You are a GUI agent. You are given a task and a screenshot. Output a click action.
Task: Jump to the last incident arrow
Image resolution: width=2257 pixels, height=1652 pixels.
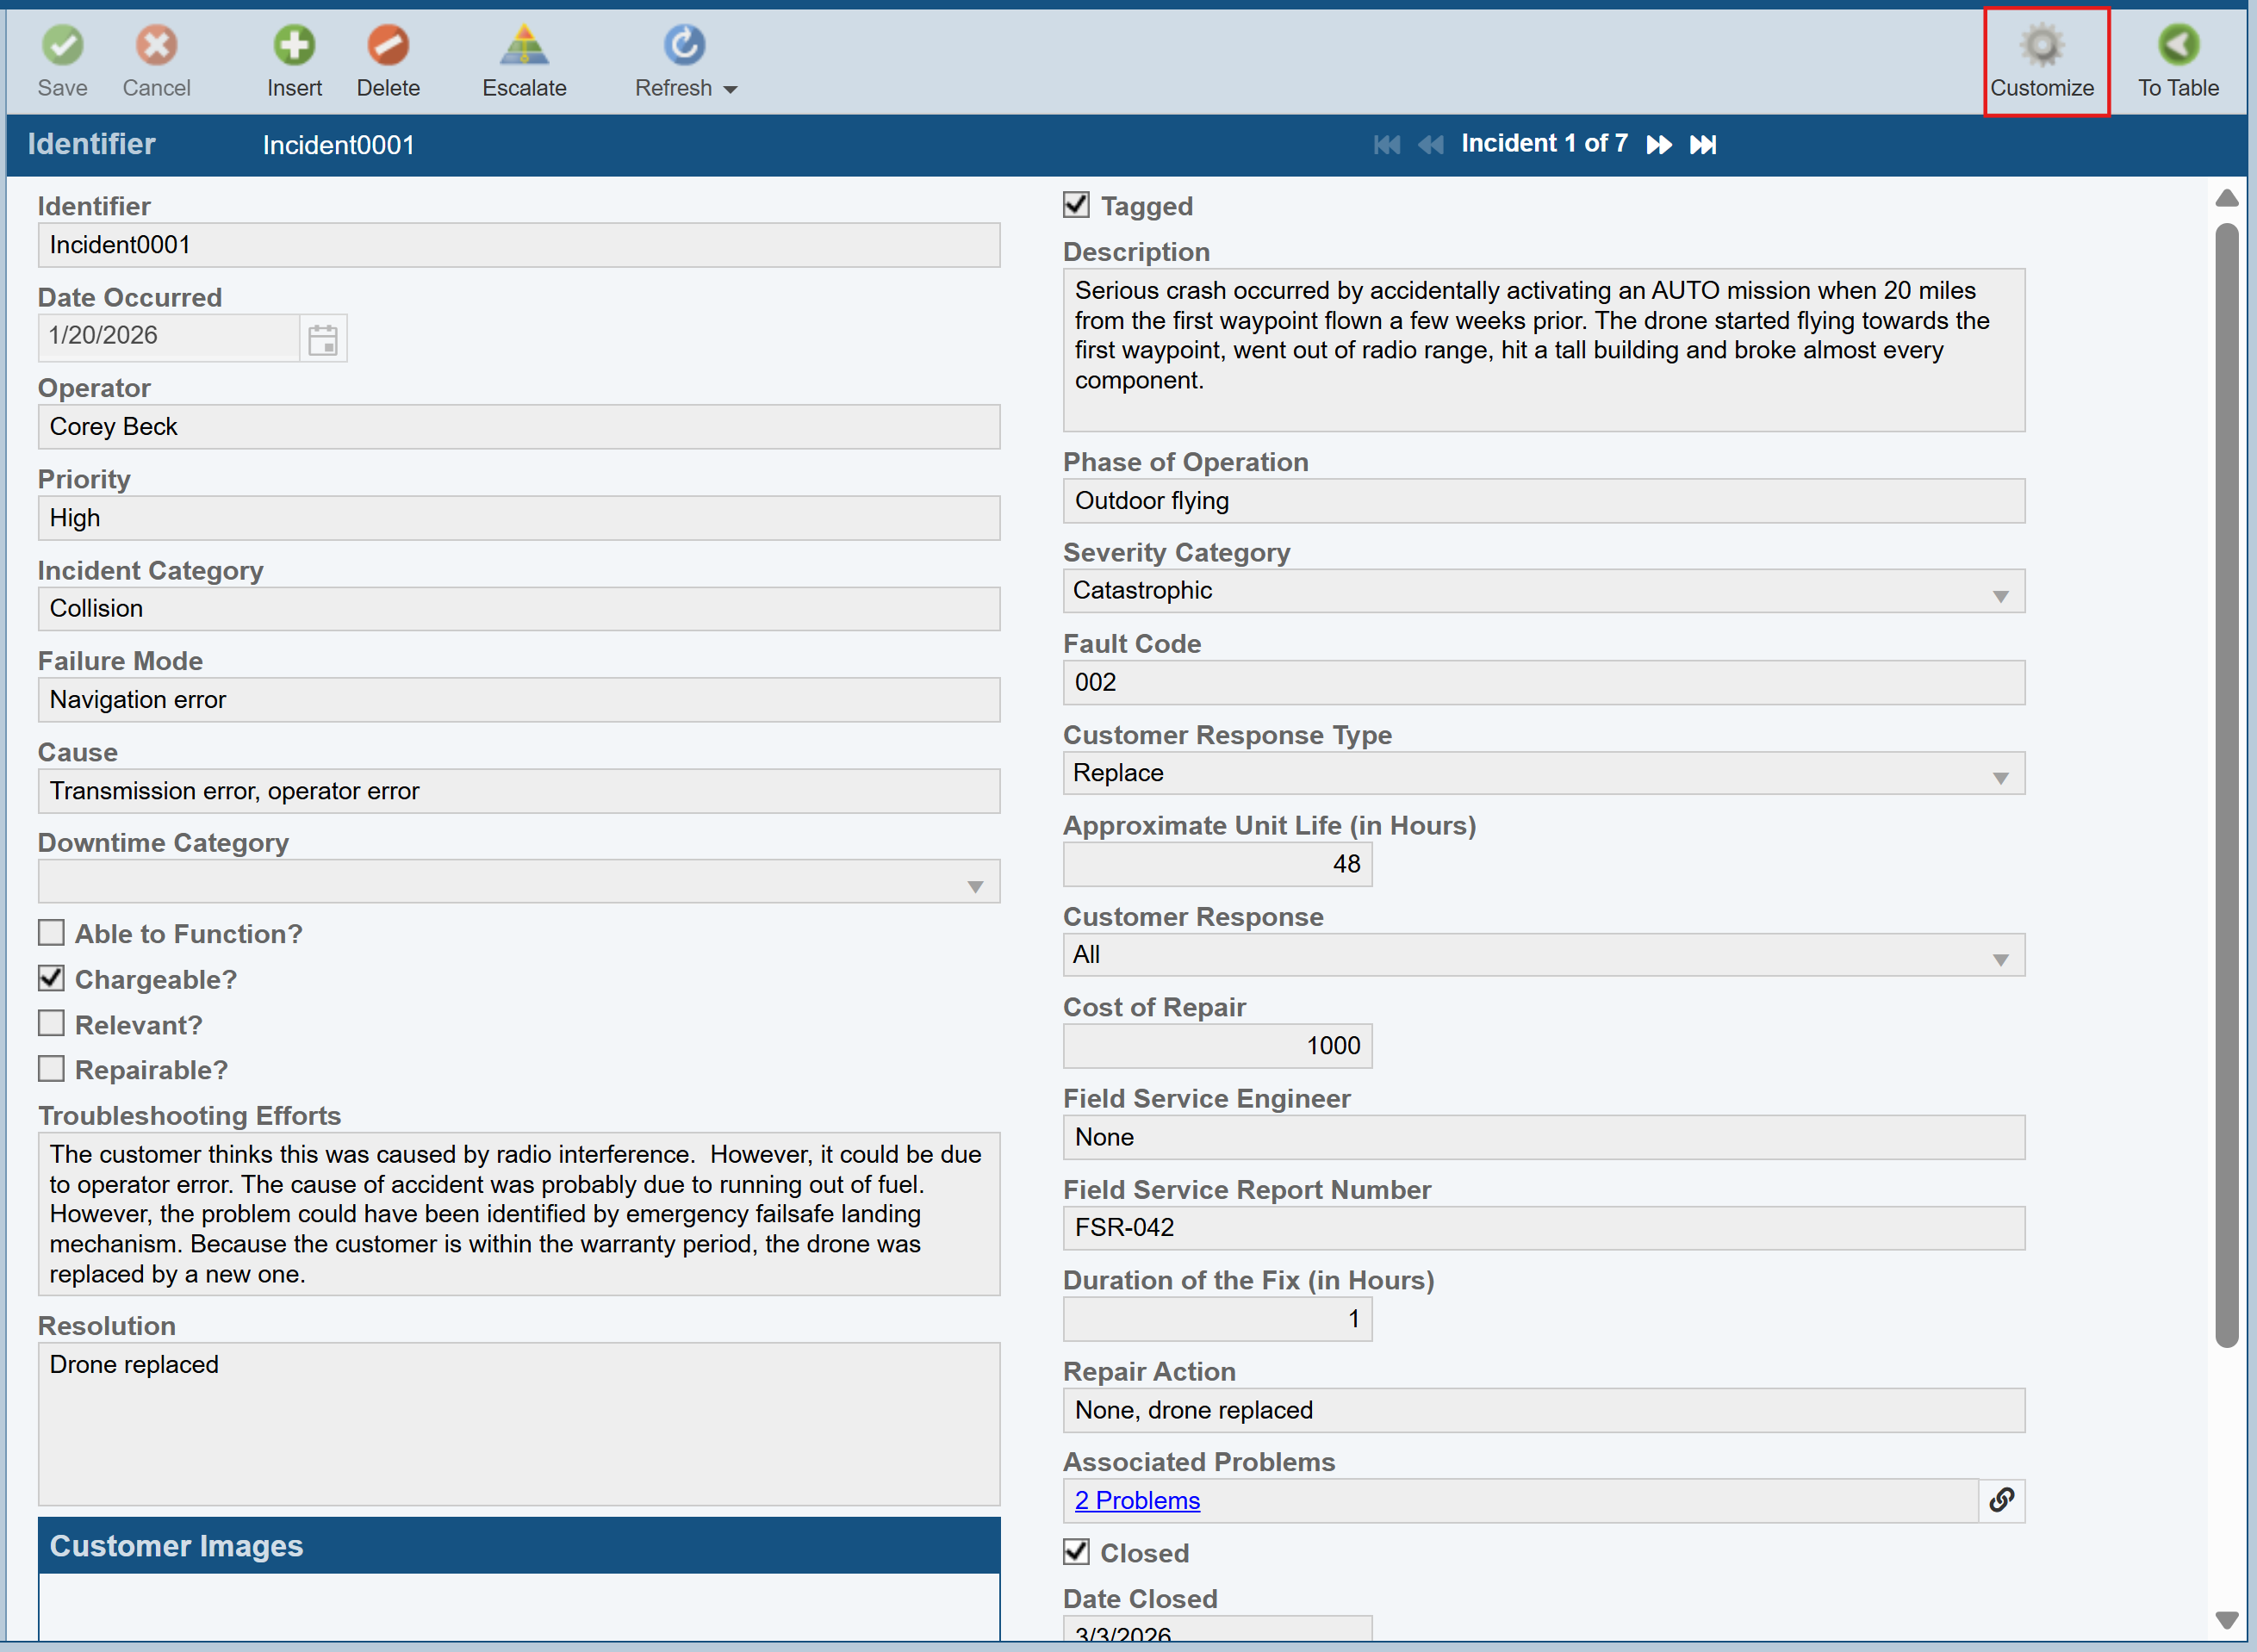tap(1703, 145)
